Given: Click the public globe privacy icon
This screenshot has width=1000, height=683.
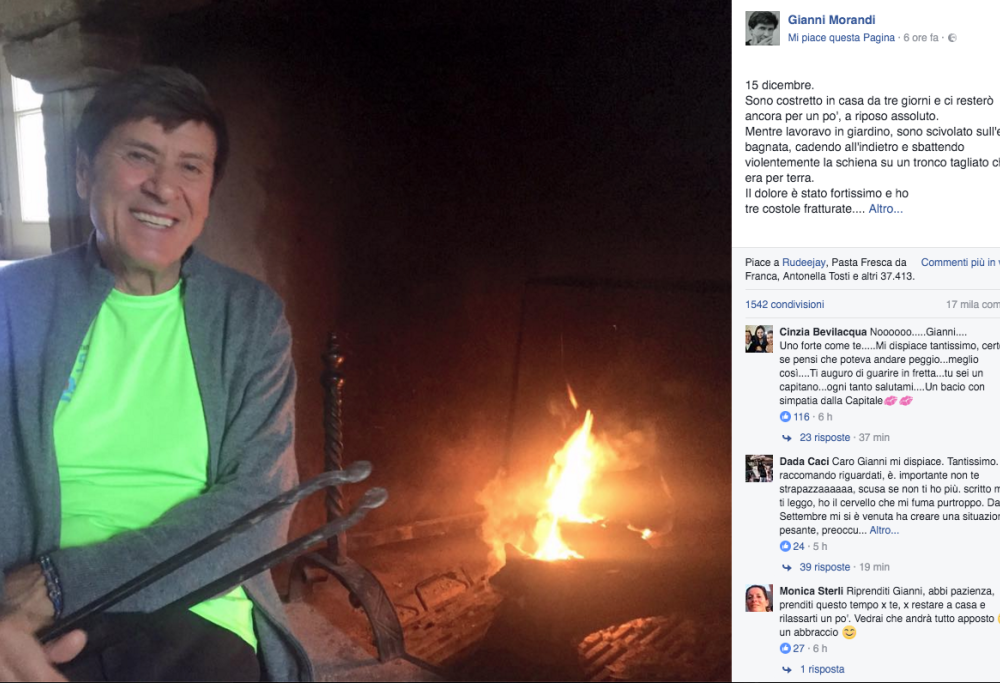Looking at the screenshot, I should pyautogui.click(x=952, y=38).
